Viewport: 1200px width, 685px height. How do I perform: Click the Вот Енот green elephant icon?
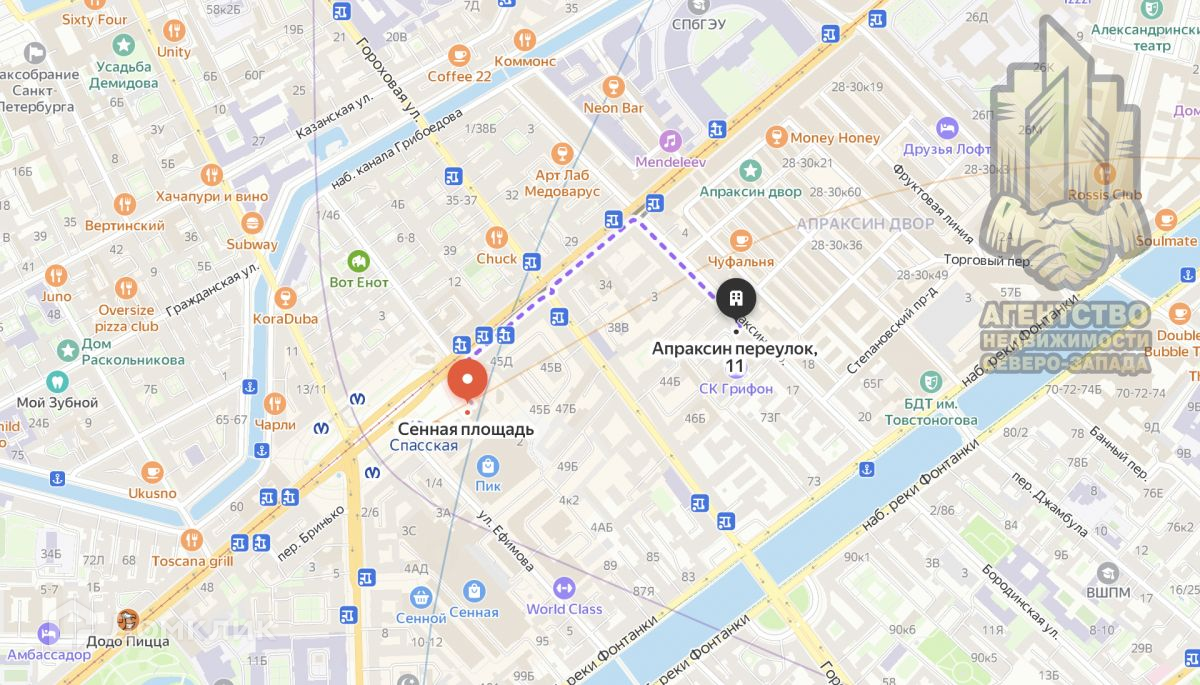tap(358, 262)
